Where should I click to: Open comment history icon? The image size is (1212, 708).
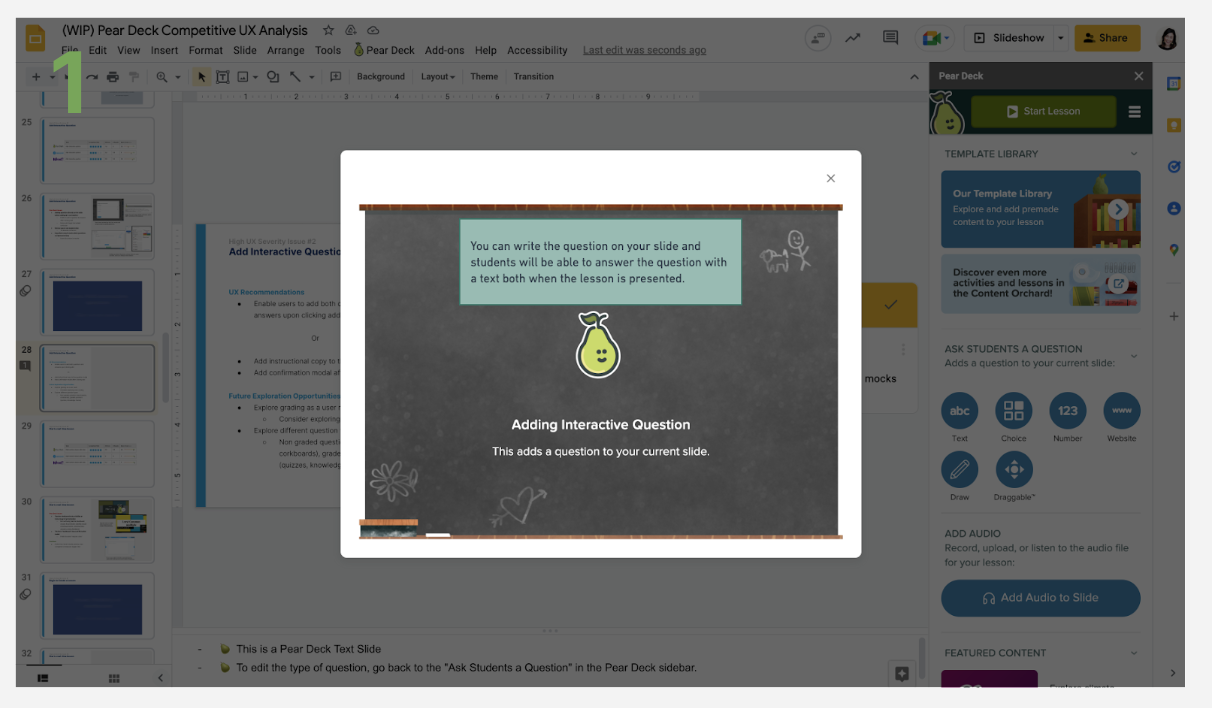coord(890,38)
